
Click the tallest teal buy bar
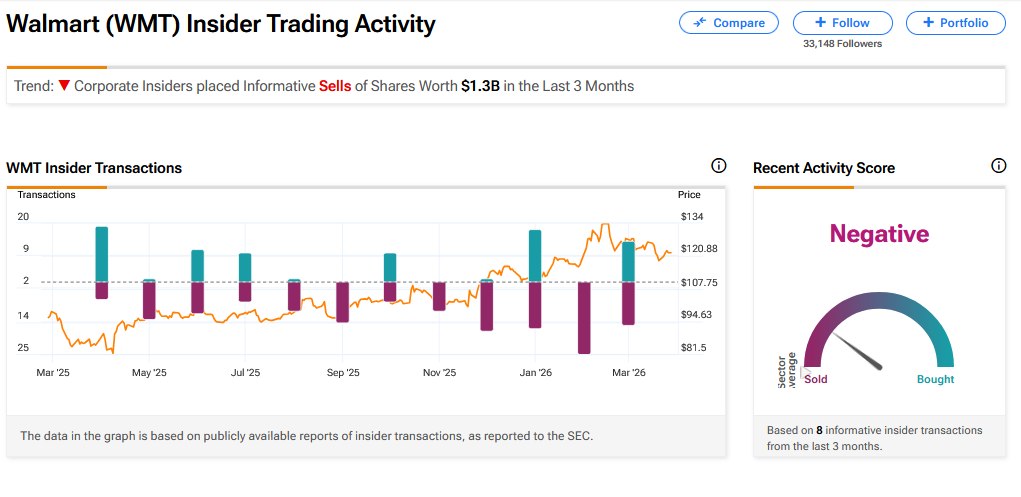pos(102,254)
